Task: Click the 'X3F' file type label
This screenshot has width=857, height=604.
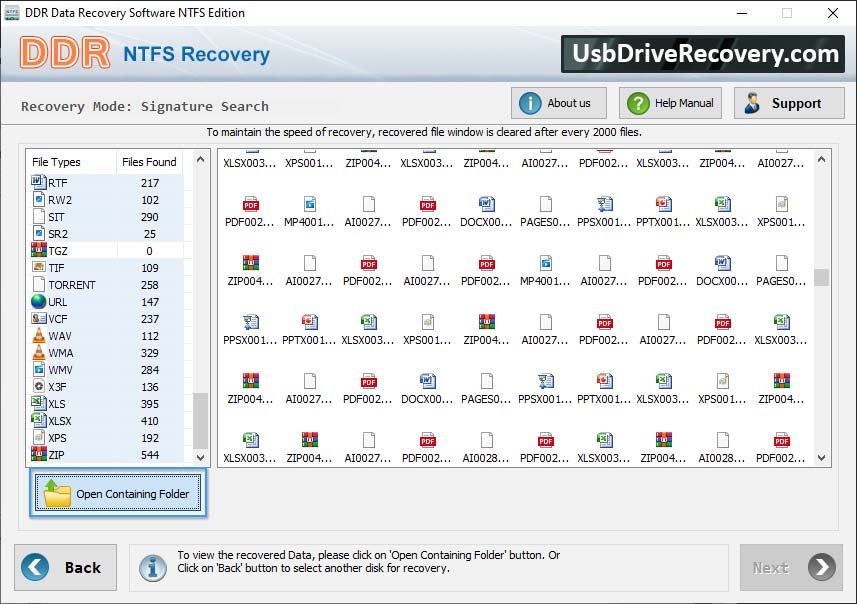Action: pyautogui.click(x=57, y=386)
